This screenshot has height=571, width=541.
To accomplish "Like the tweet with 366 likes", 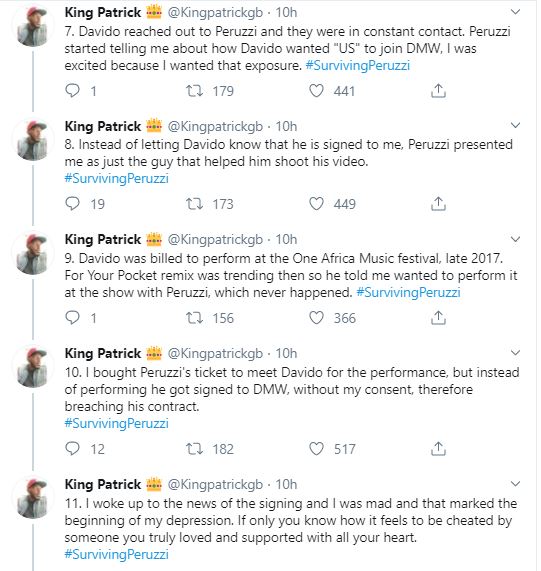I will pyautogui.click(x=316, y=318).
